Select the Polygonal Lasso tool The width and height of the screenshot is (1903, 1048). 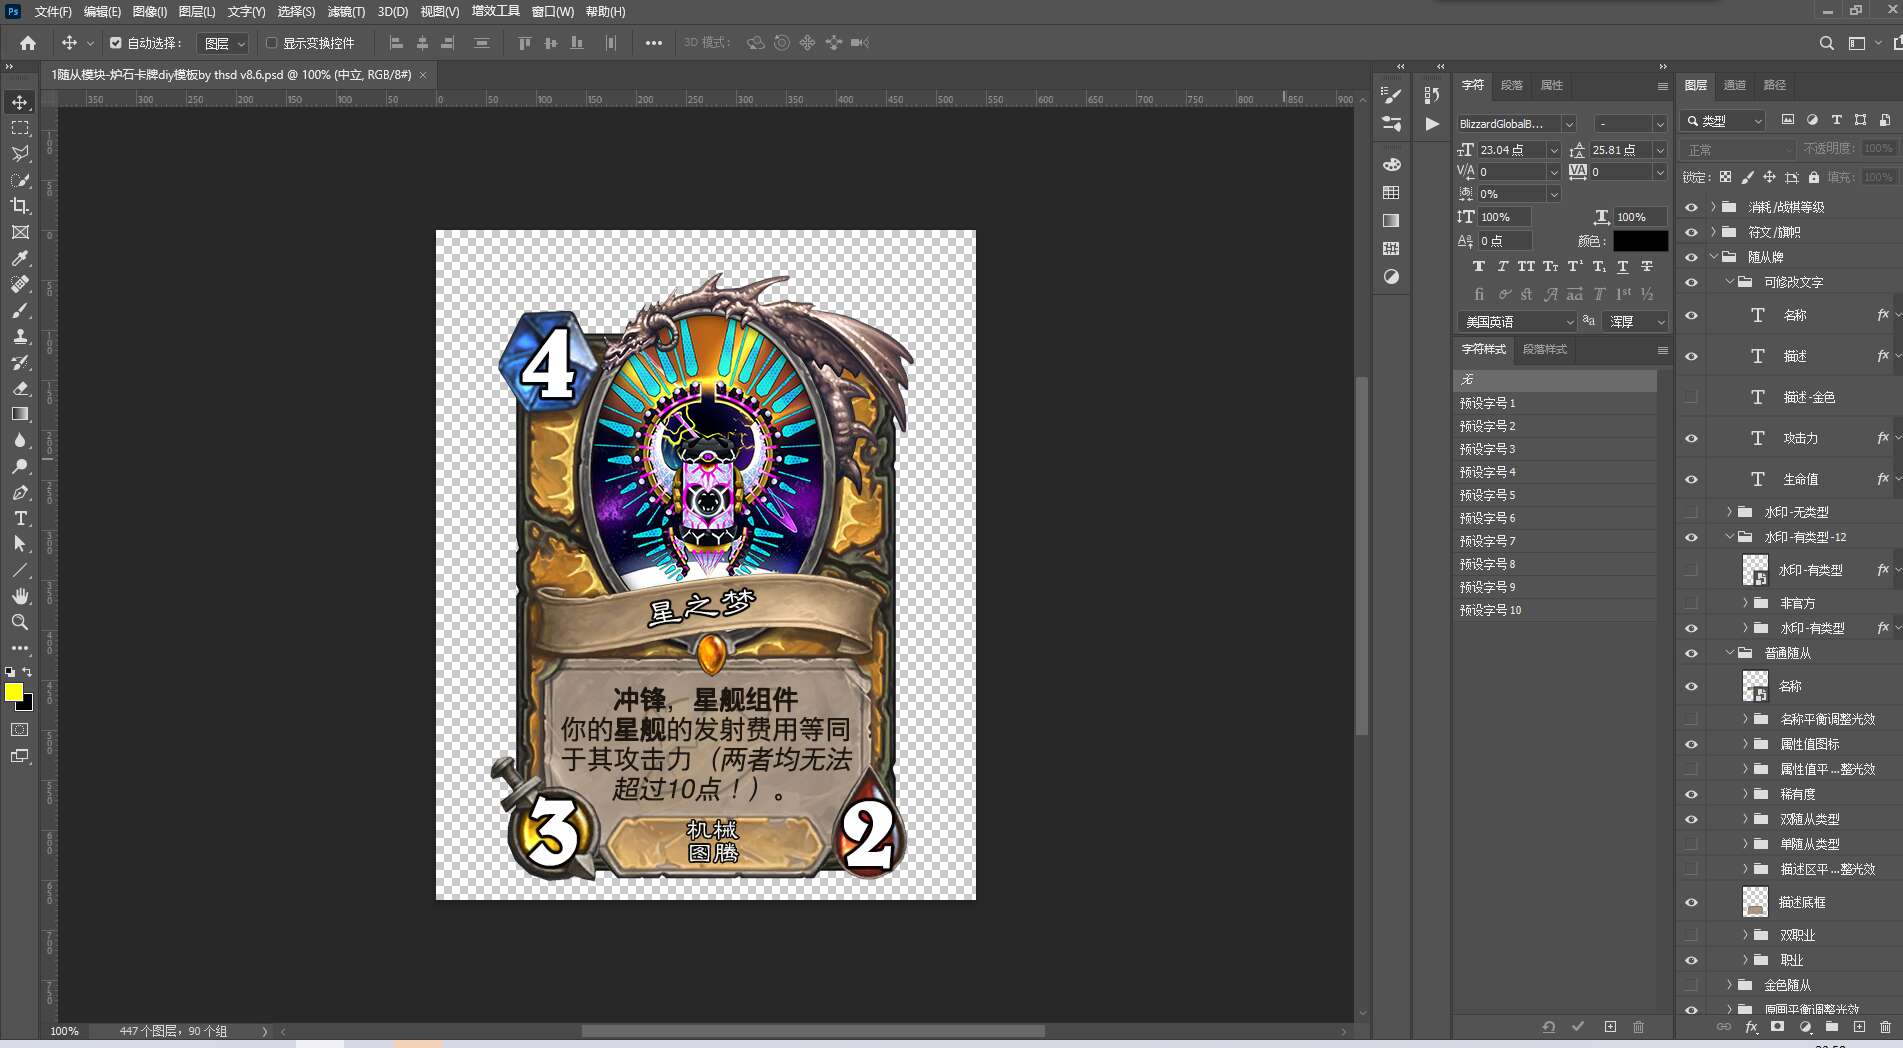tap(20, 154)
